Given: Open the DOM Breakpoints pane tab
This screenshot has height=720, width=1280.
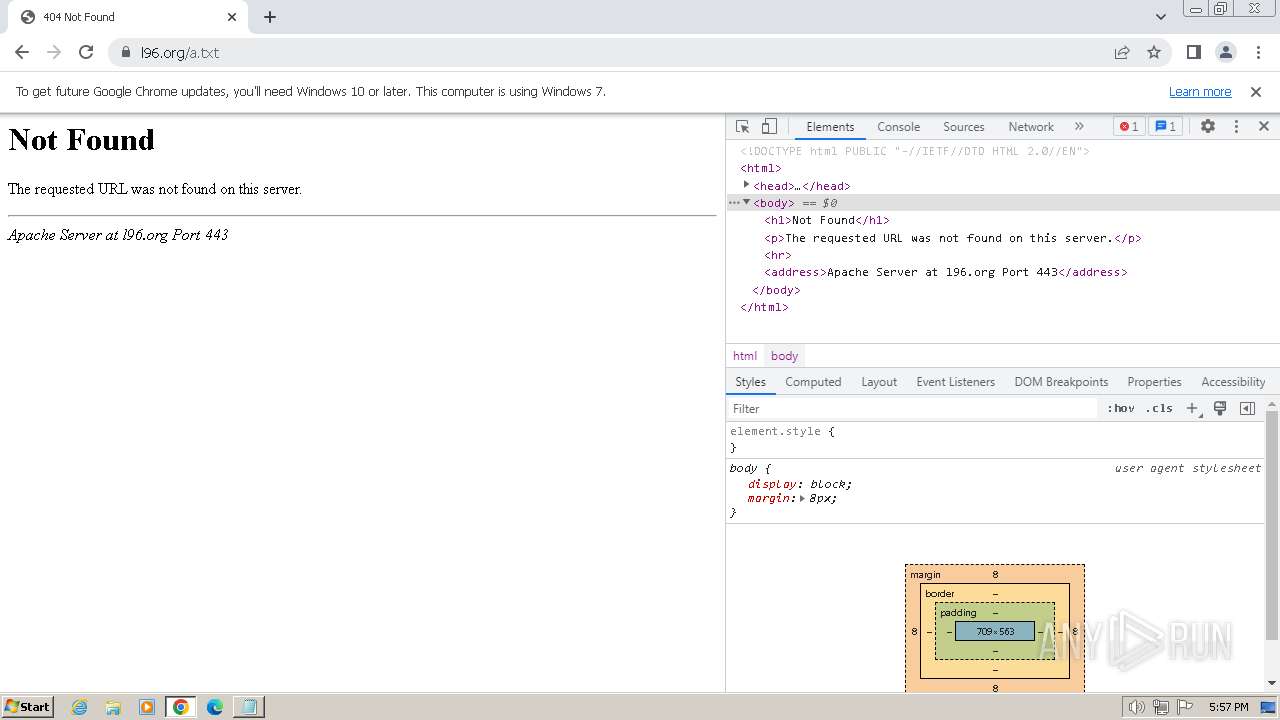Looking at the screenshot, I should point(1061,382).
